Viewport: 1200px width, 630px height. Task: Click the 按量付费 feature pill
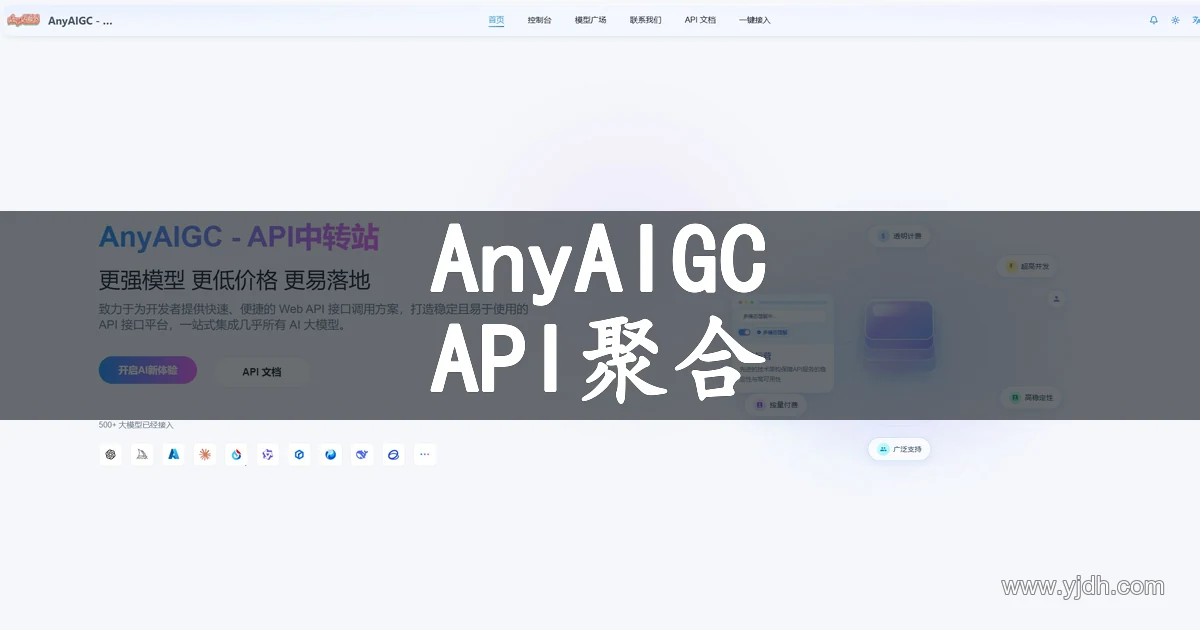[x=775, y=405]
